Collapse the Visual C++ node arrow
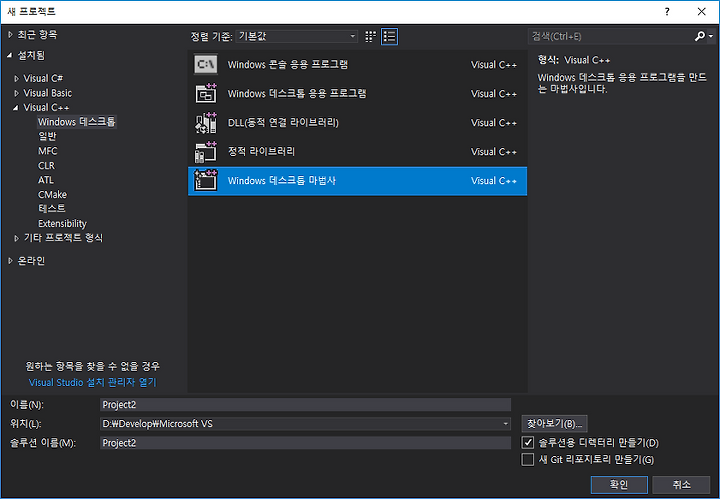Screen dimensions: 720x499 [x=17, y=107]
